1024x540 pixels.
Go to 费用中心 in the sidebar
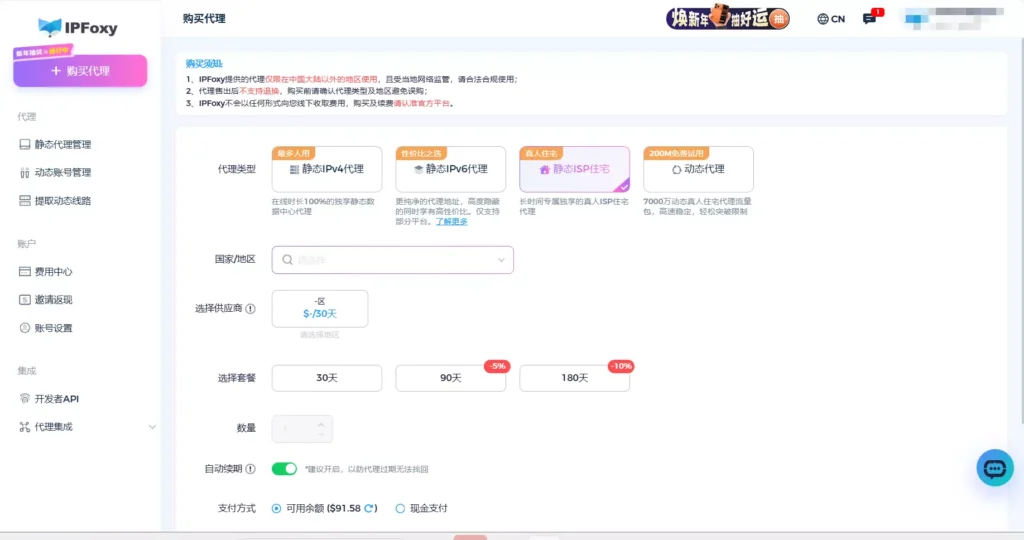click(x=53, y=272)
